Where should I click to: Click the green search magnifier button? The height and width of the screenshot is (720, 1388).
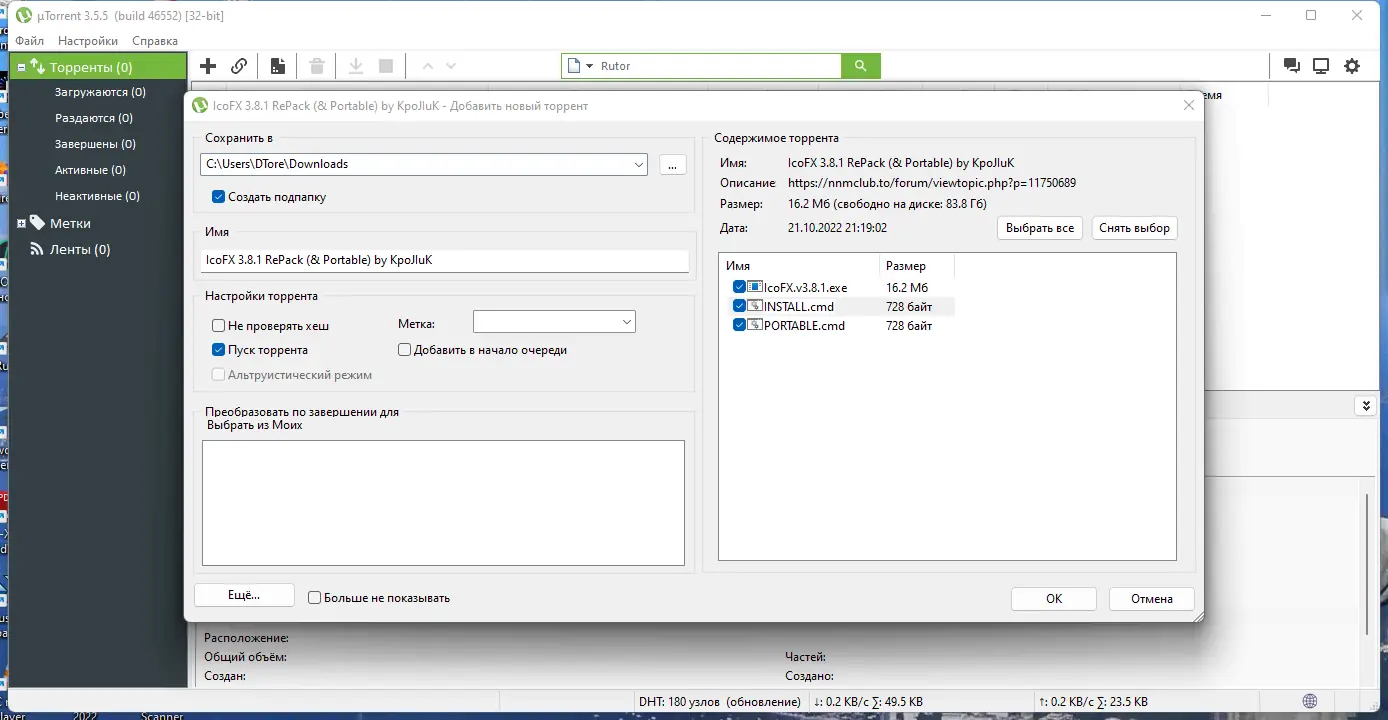861,66
